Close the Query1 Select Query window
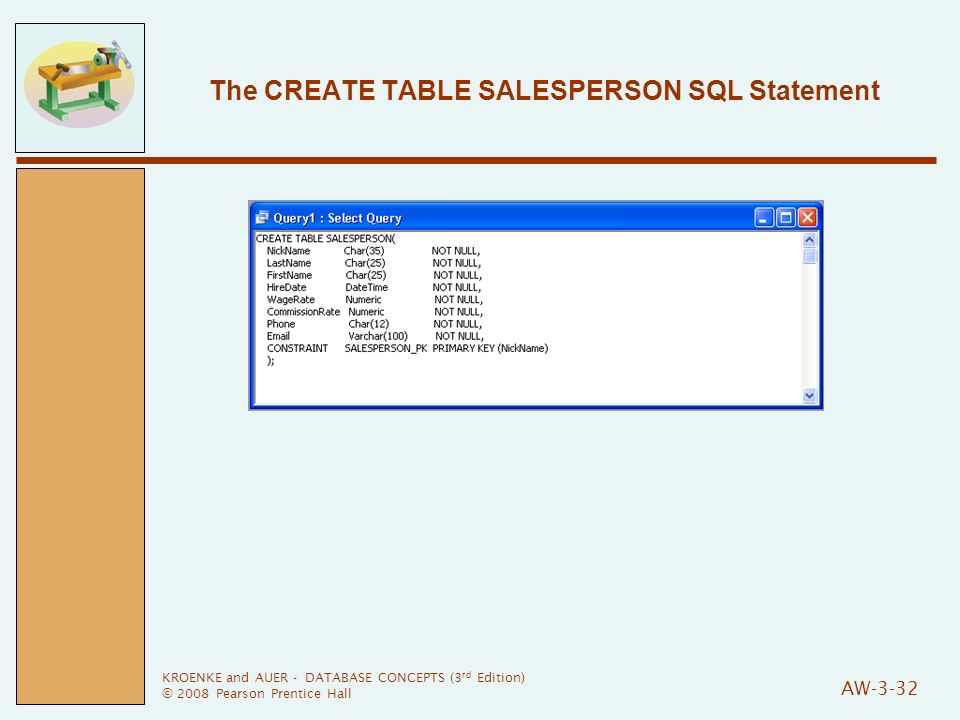960x720 pixels. coord(808,217)
